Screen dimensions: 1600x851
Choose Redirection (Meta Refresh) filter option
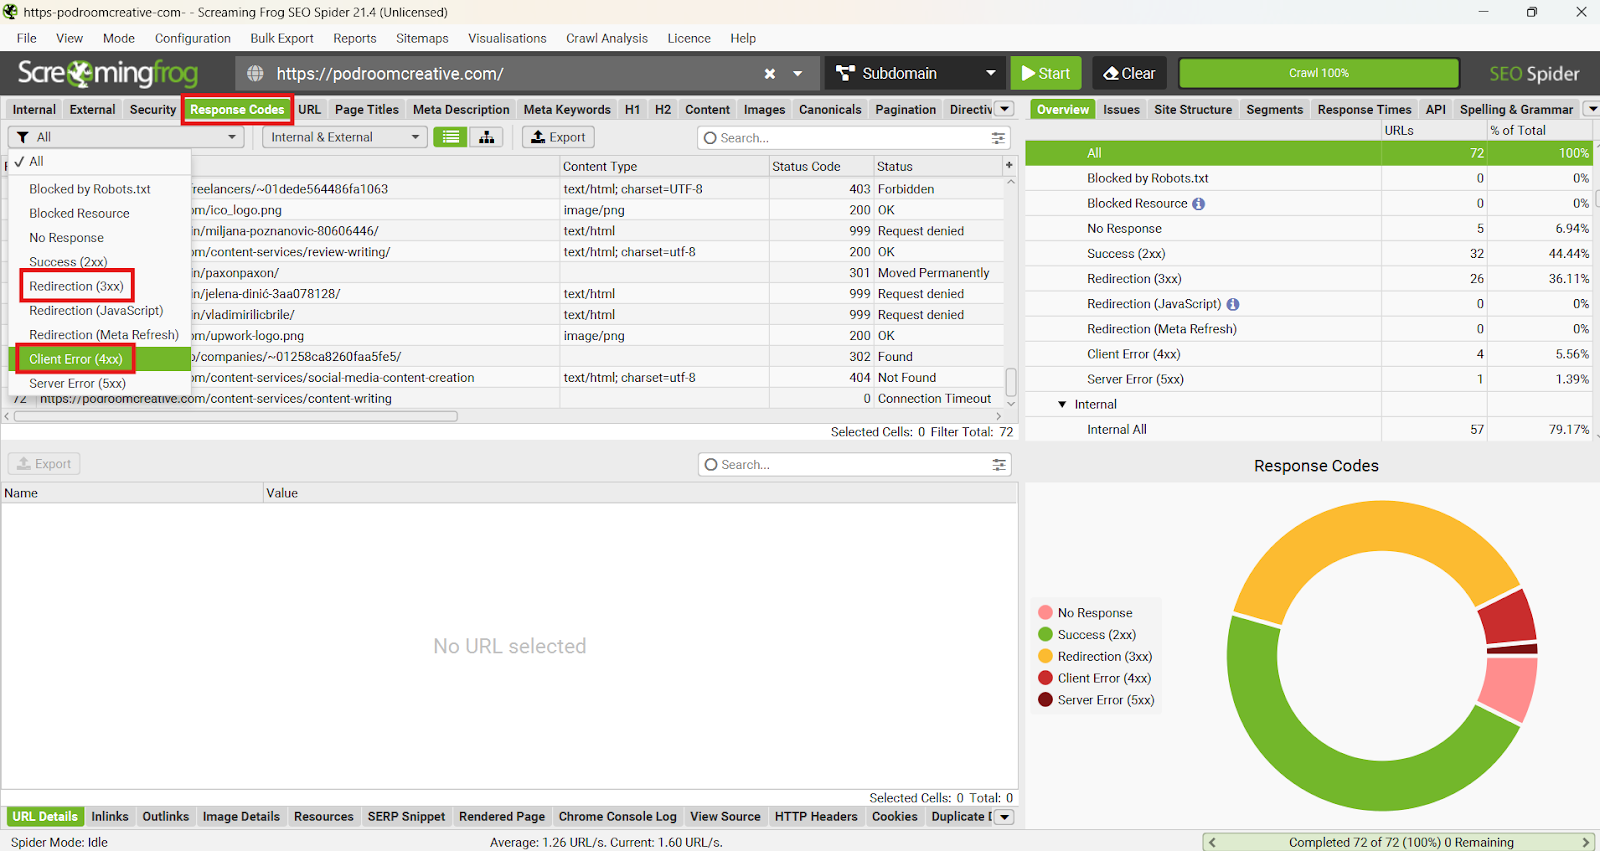click(x=100, y=335)
